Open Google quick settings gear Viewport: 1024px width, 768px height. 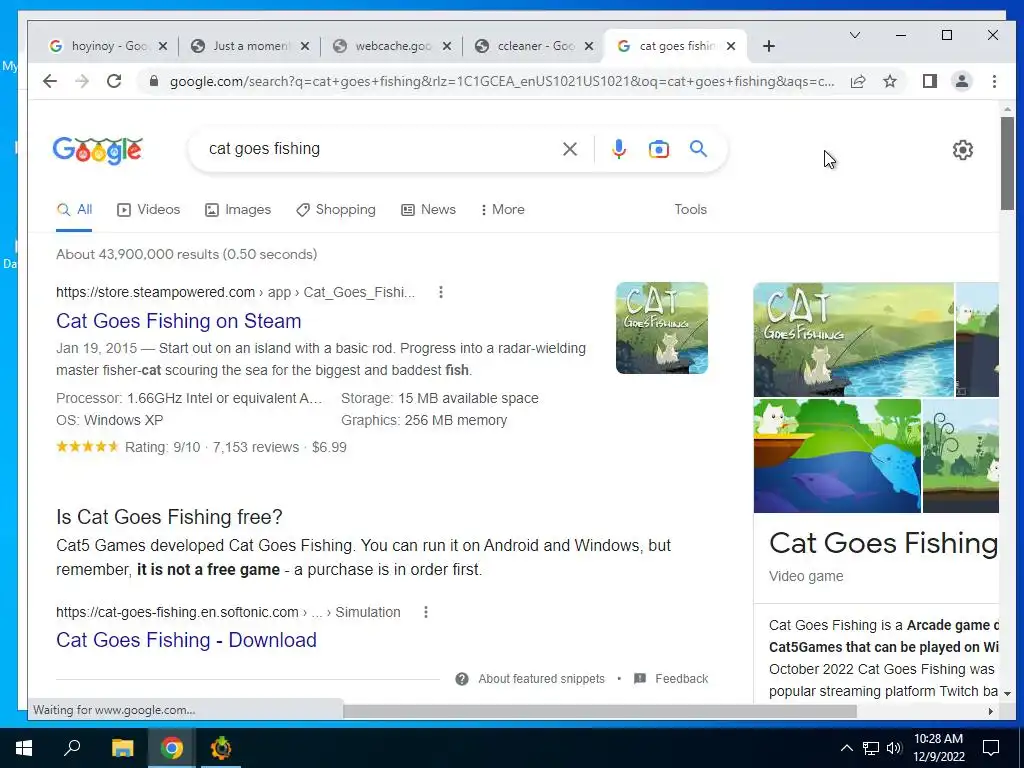963,150
